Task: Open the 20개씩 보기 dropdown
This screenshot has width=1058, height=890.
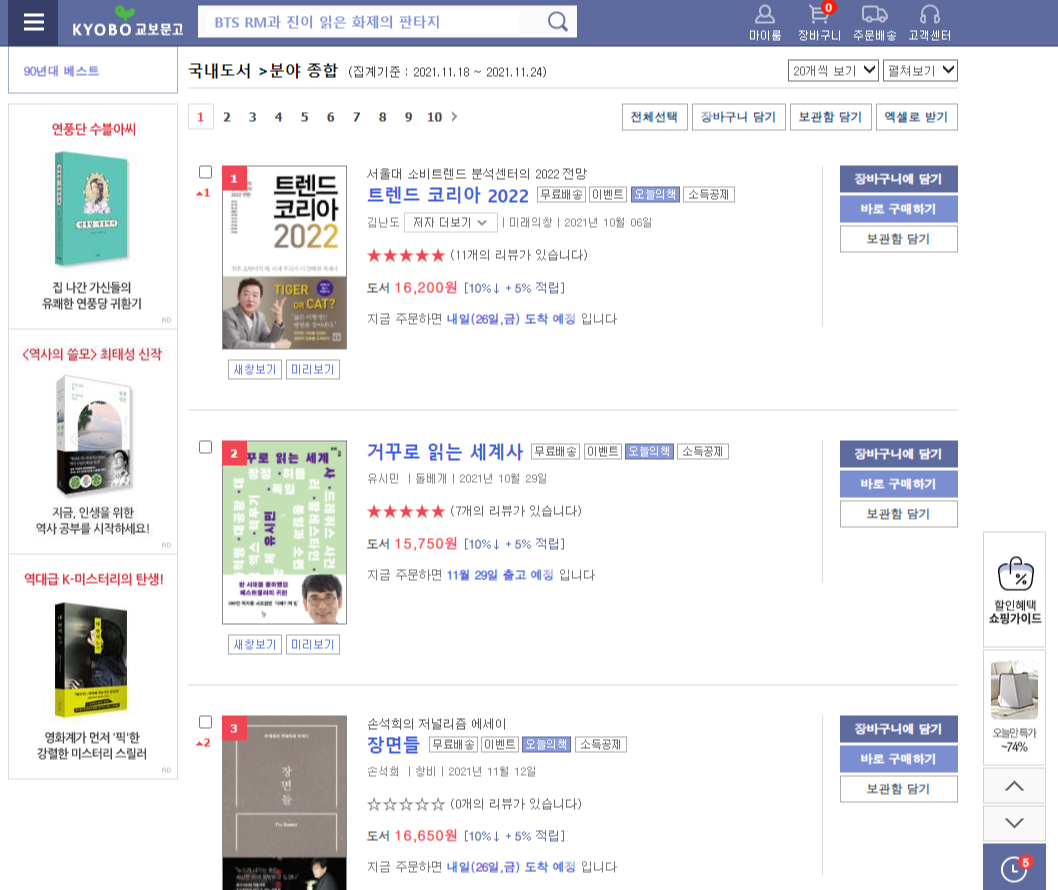Action: click(x=833, y=70)
